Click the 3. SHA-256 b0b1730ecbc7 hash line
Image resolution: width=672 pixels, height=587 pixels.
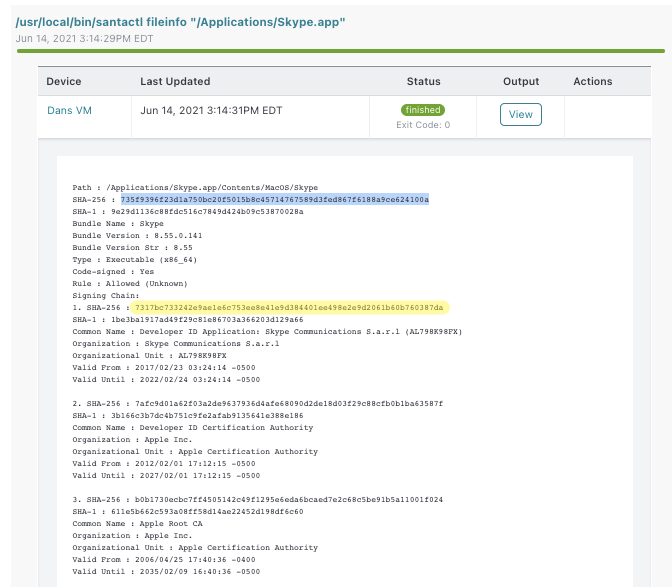[258, 500]
